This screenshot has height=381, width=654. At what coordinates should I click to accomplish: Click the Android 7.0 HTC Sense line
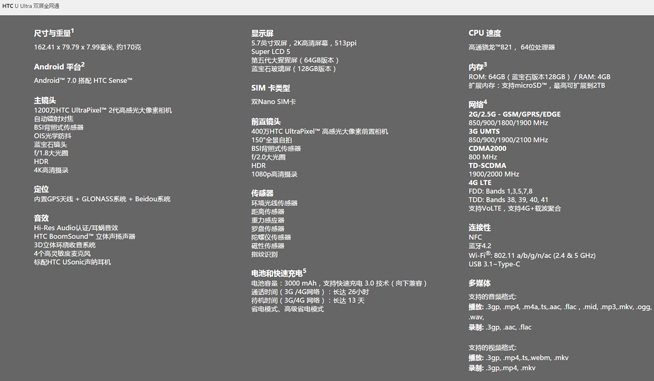point(83,81)
